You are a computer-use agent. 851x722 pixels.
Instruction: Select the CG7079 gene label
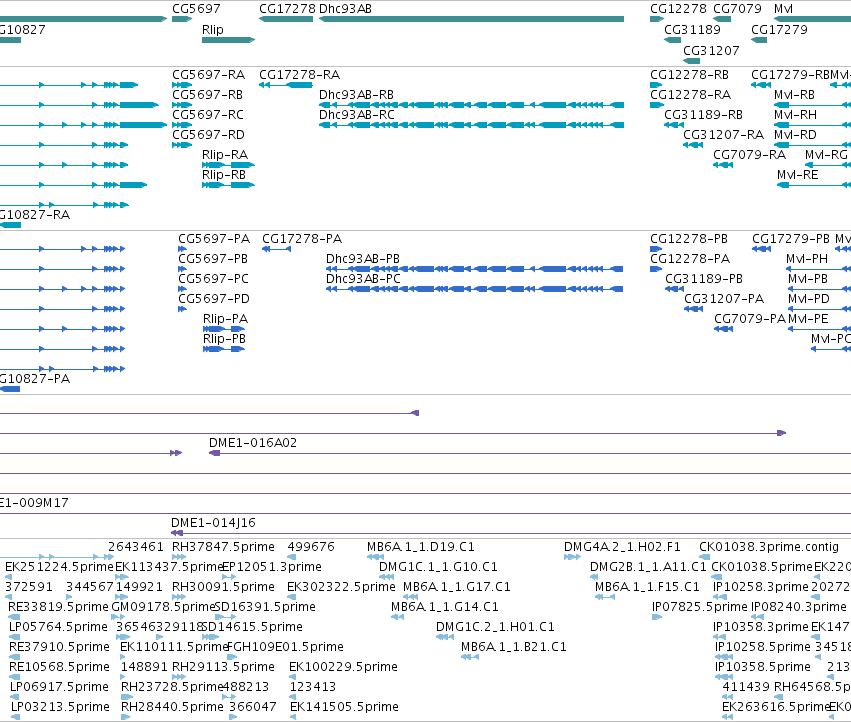[x=738, y=9]
